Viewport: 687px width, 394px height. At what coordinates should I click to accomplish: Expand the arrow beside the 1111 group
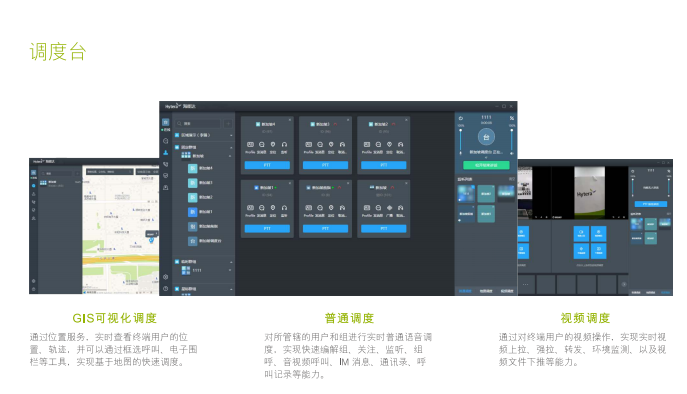pyautogui.click(x=230, y=270)
